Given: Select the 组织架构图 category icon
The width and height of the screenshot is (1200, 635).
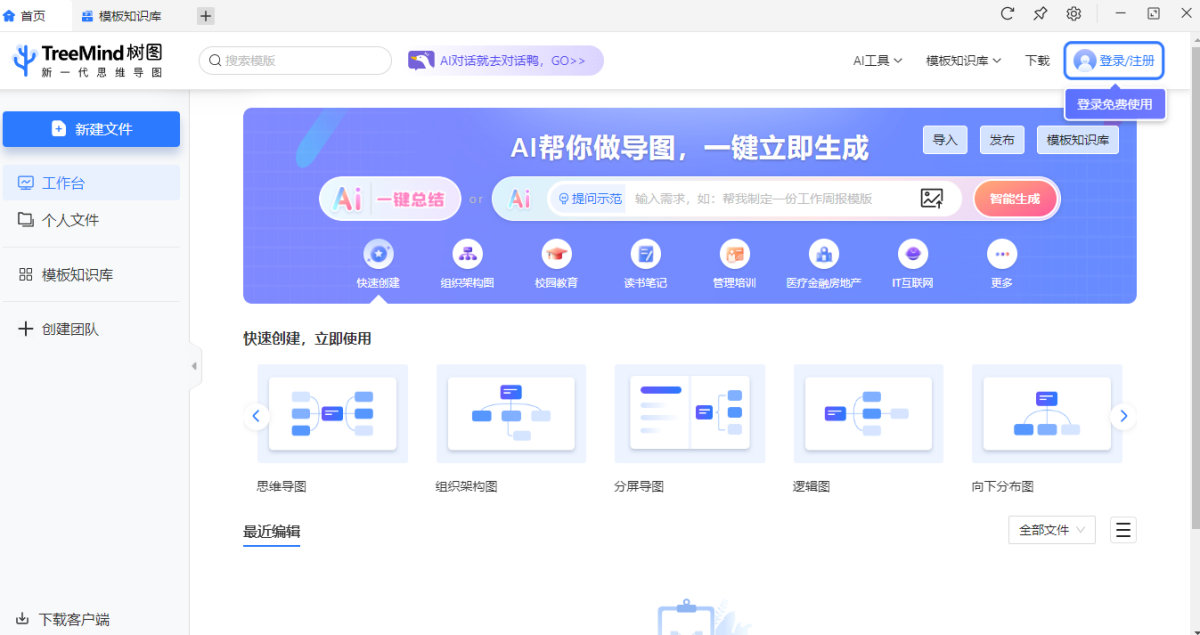Looking at the screenshot, I should tap(467, 254).
